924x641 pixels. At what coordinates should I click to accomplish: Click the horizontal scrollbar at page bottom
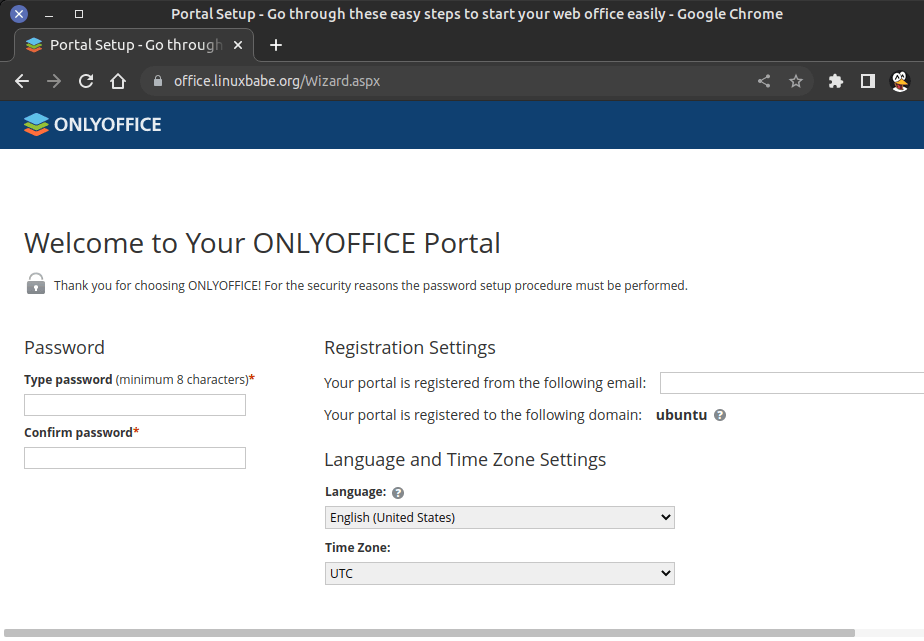coord(430,633)
